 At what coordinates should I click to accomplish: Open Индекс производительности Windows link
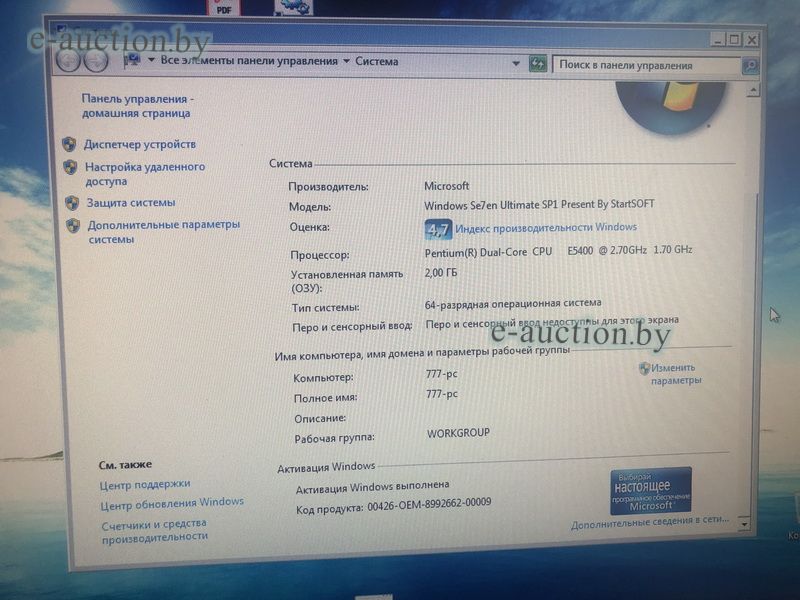546,228
